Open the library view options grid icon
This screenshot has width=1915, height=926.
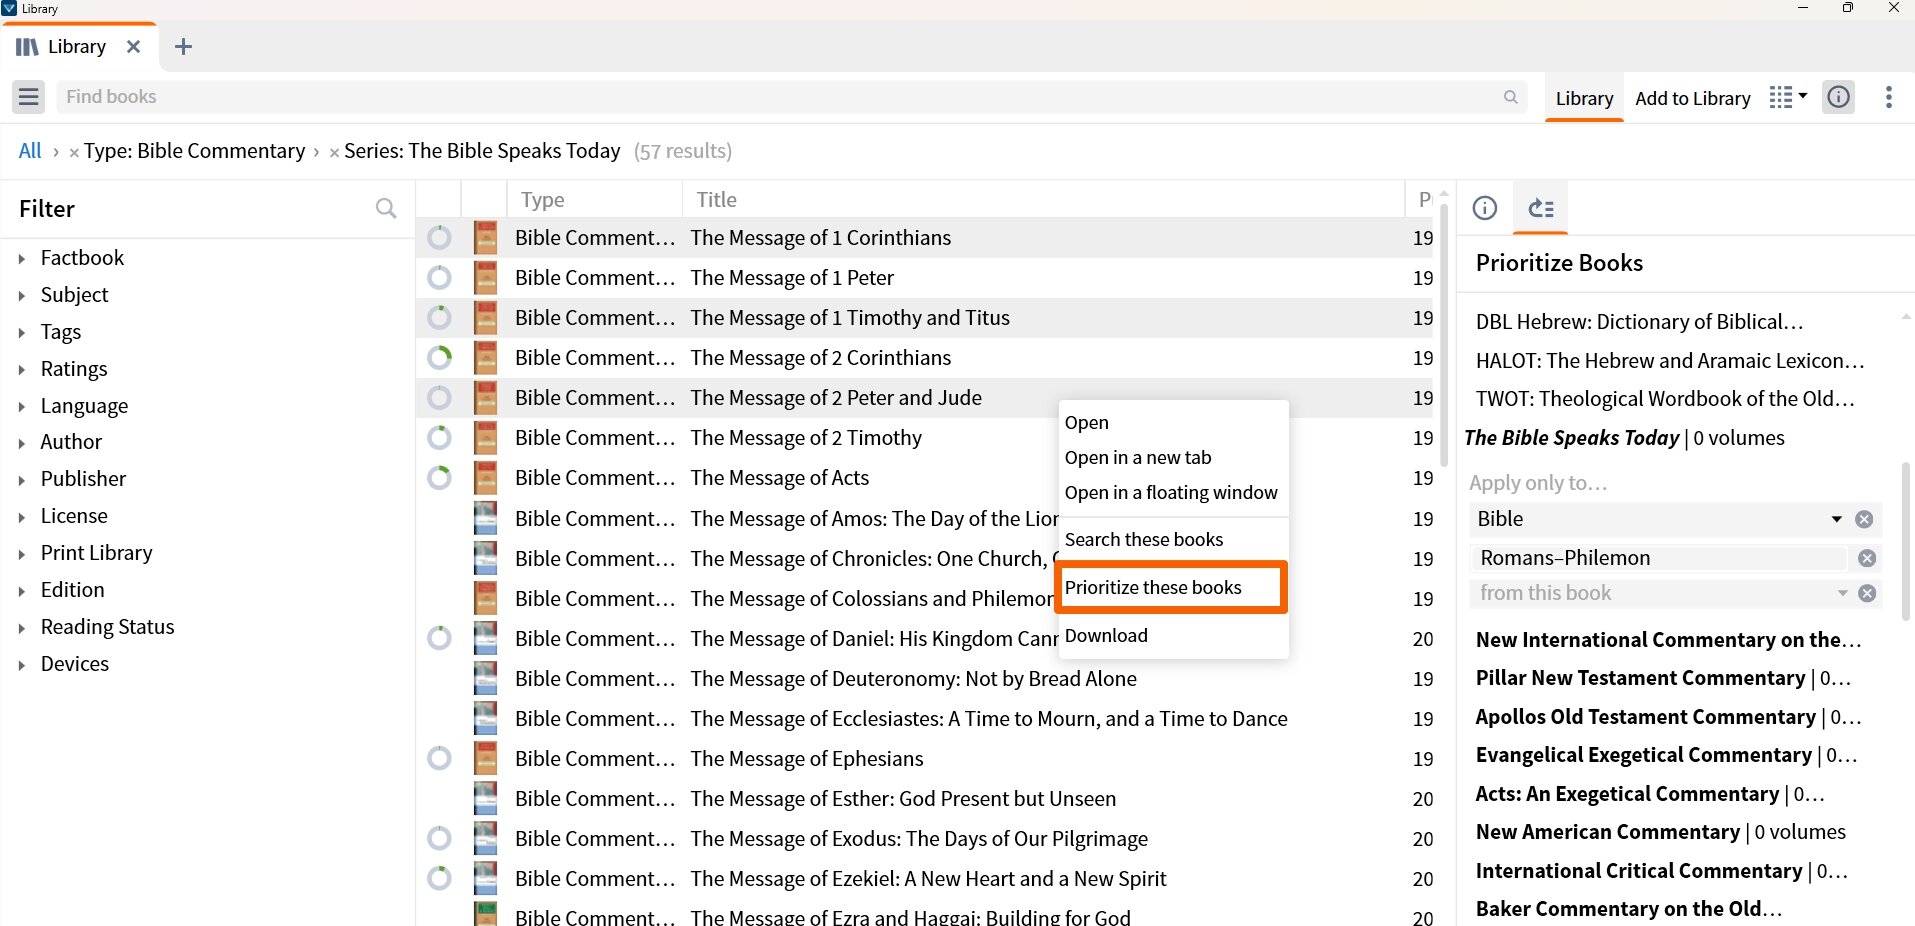pyautogui.click(x=1788, y=97)
